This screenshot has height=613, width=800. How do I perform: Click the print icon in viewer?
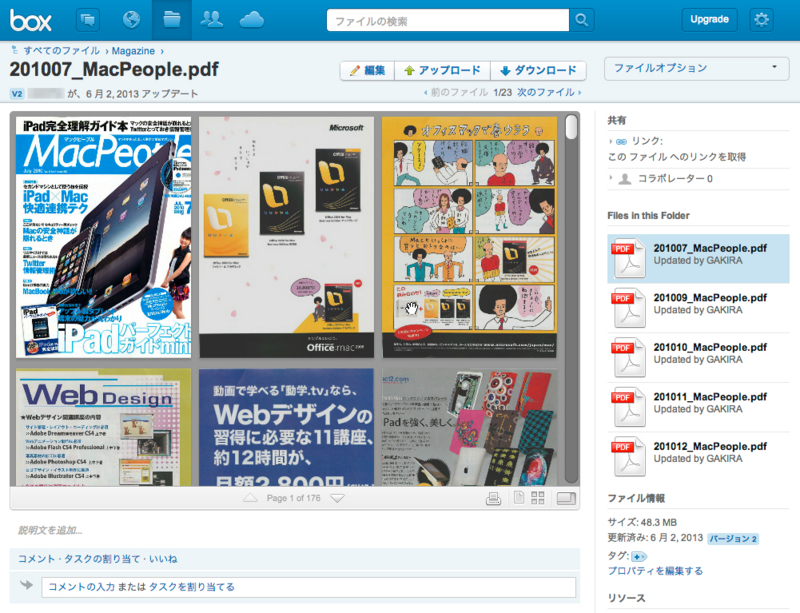click(x=493, y=498)
